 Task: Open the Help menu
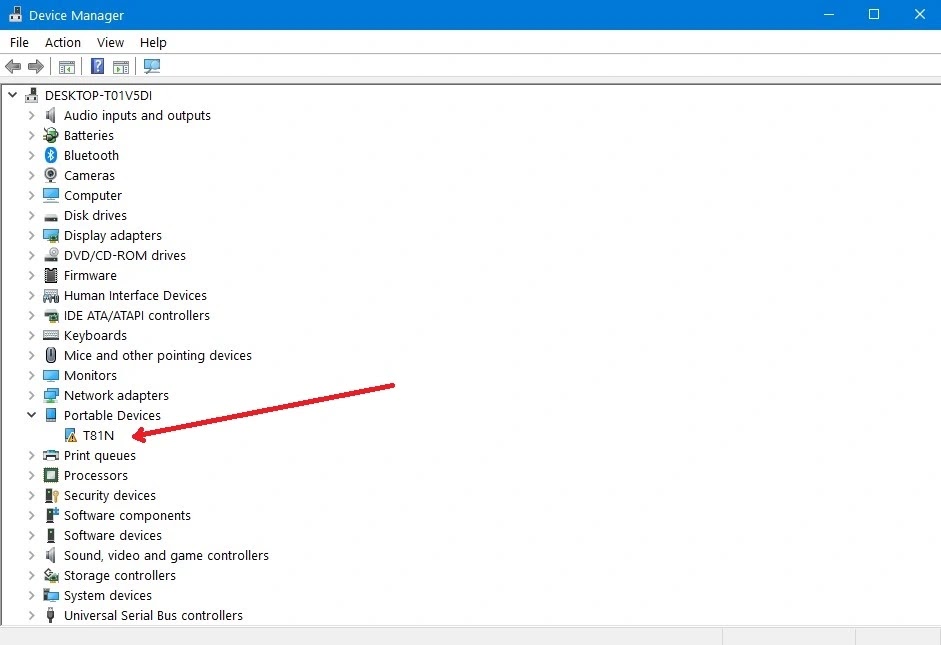[x=153, y=43]
